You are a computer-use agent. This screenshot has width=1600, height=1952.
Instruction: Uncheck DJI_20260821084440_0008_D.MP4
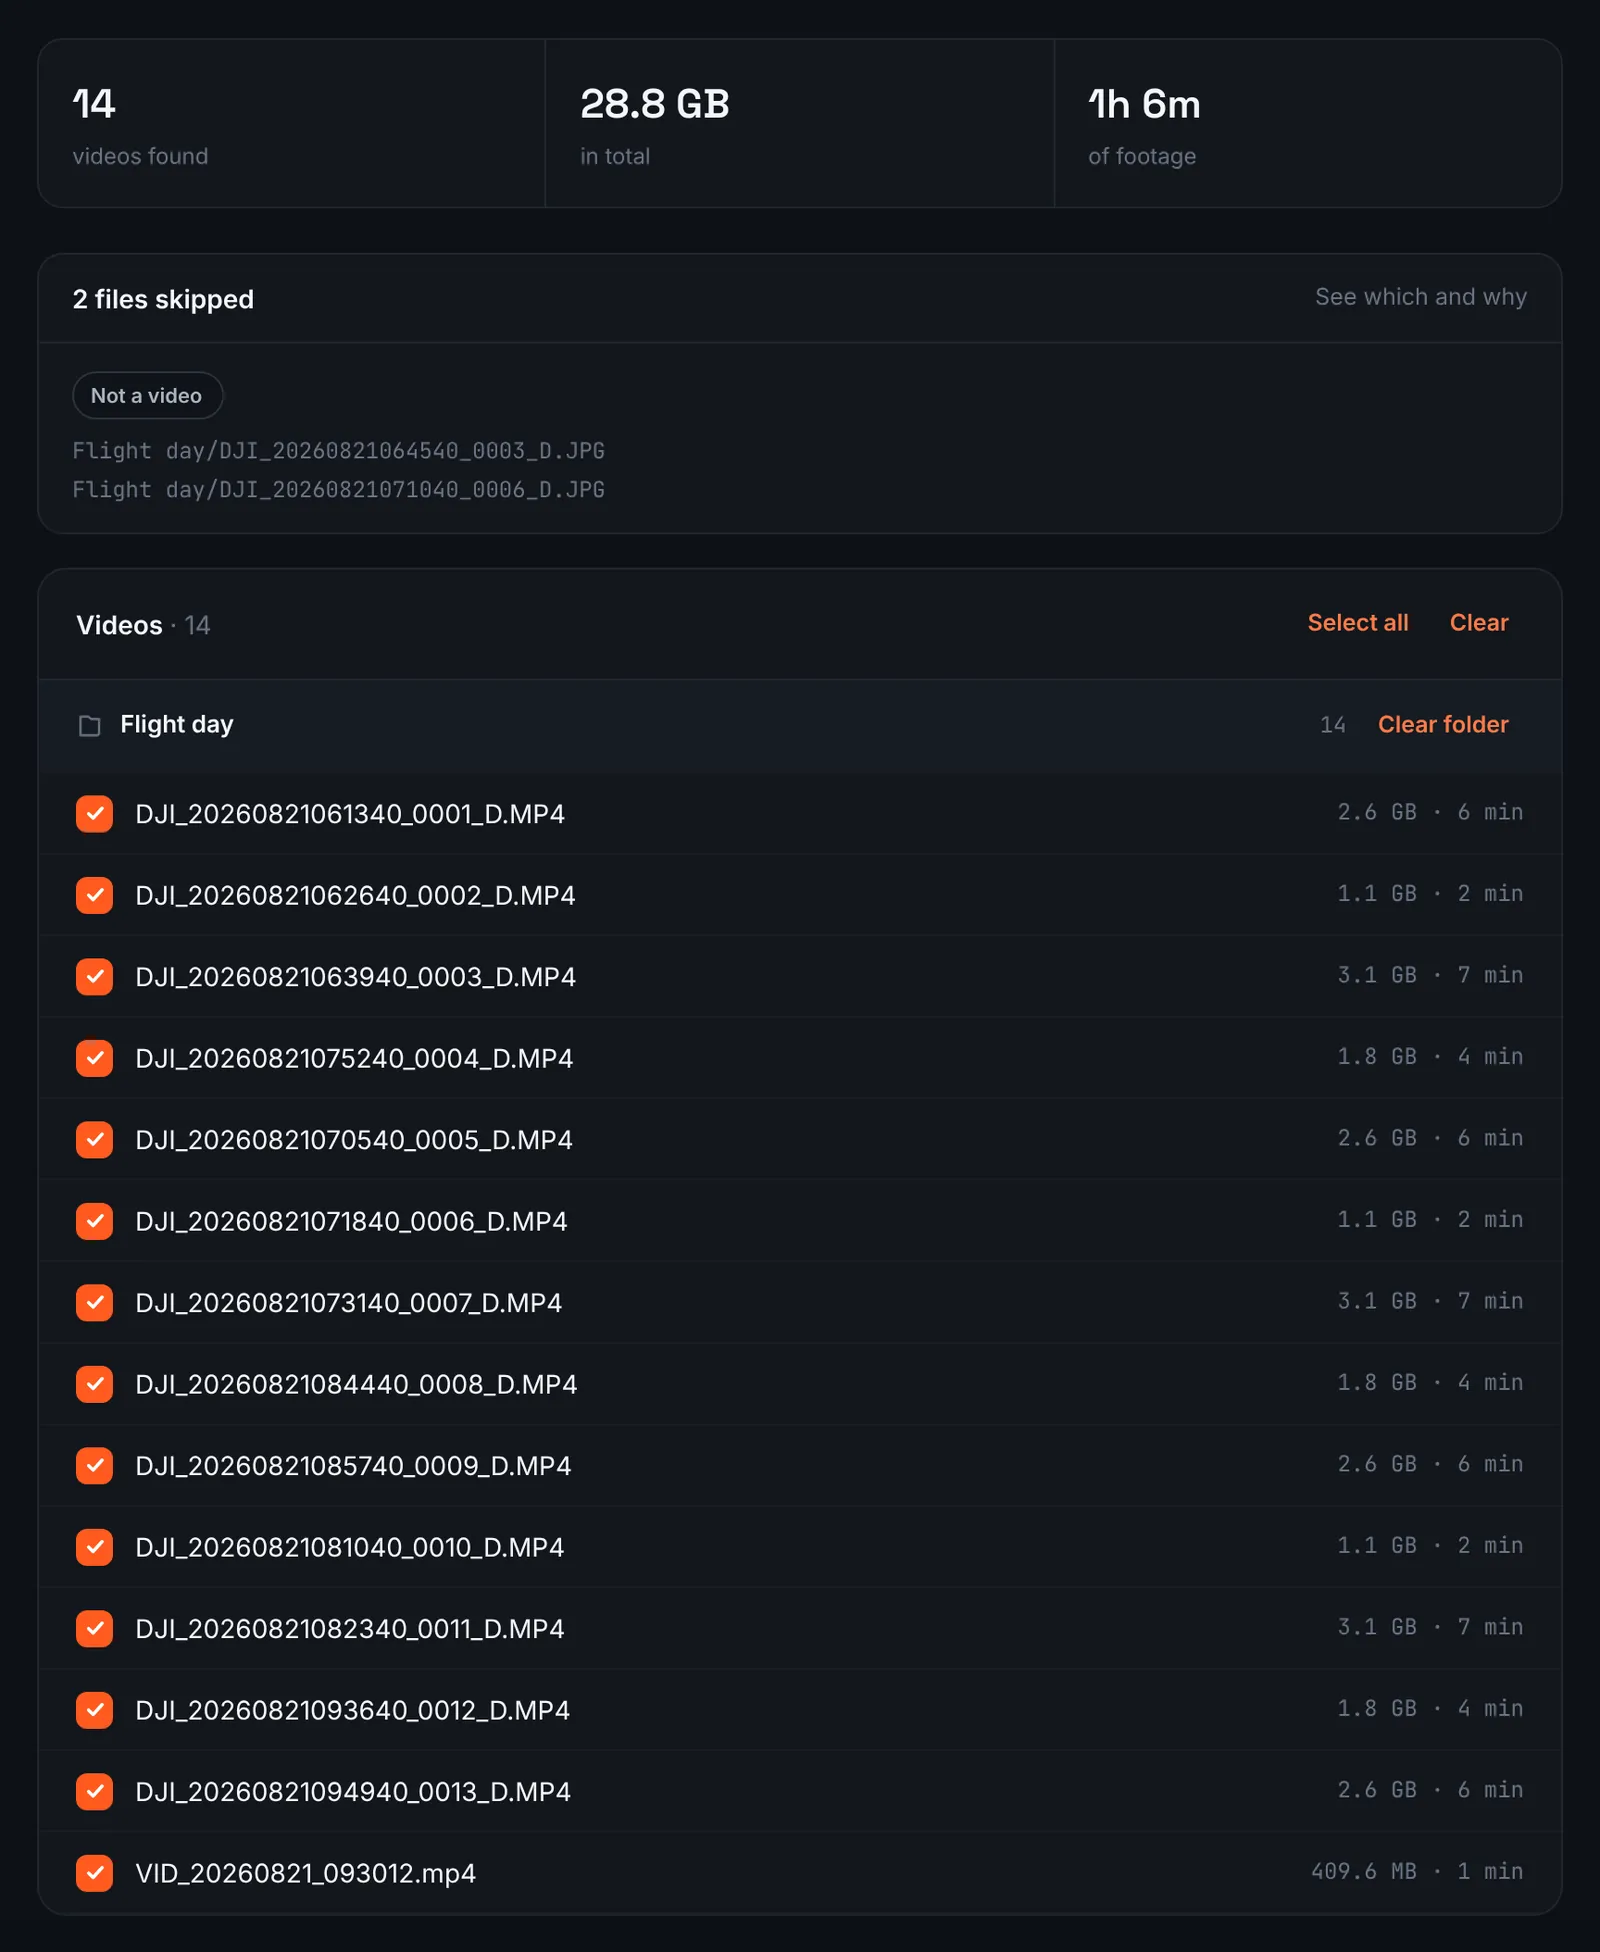(x=94, y=1384)
